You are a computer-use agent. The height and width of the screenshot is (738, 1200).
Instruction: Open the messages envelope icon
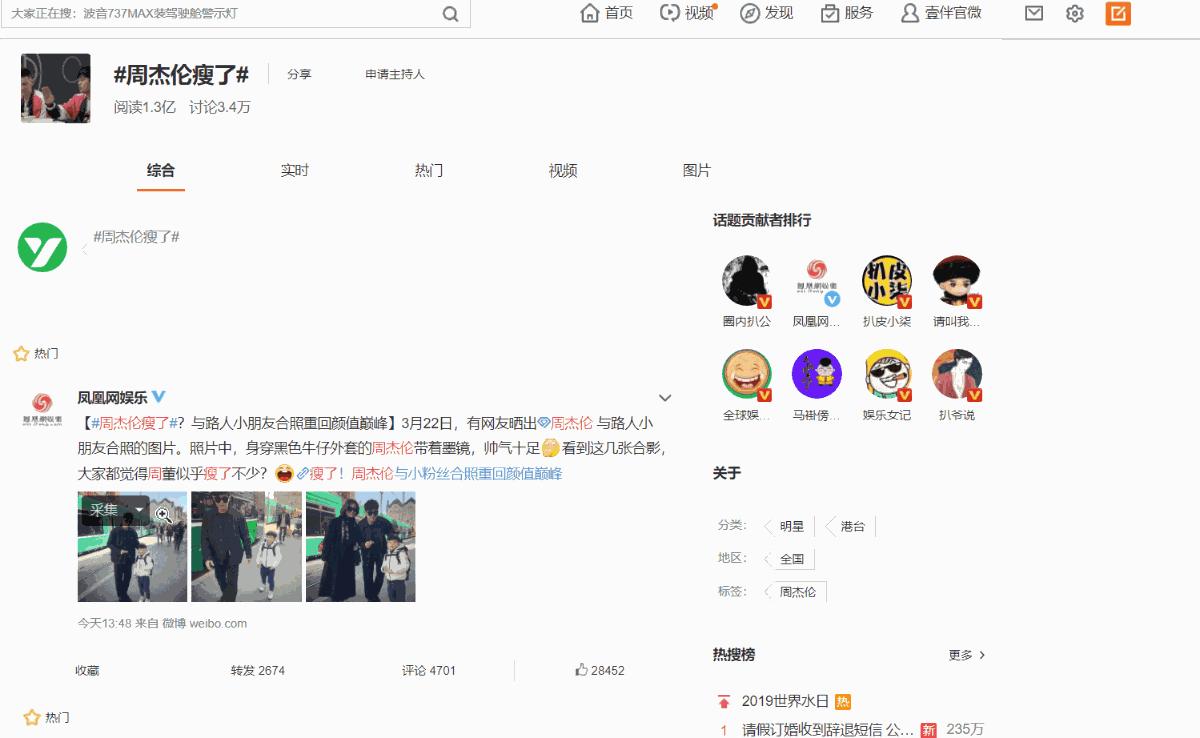point(1032,14)
